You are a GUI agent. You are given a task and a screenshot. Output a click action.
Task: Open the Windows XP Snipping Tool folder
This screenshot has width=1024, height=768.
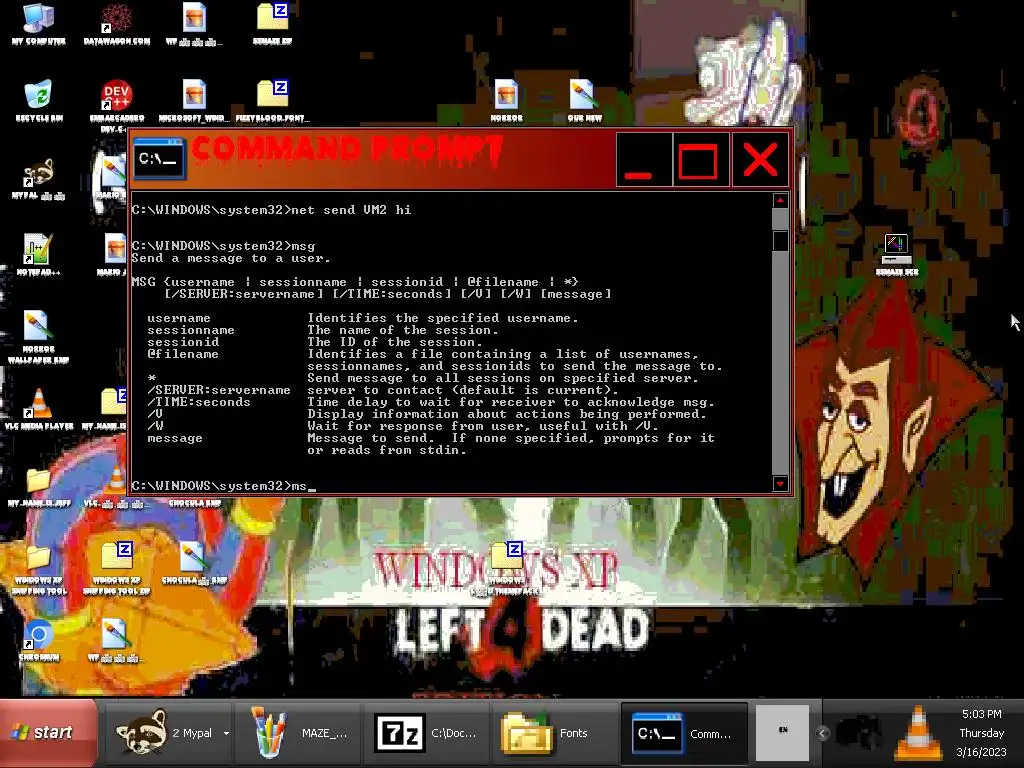[39, 568]
